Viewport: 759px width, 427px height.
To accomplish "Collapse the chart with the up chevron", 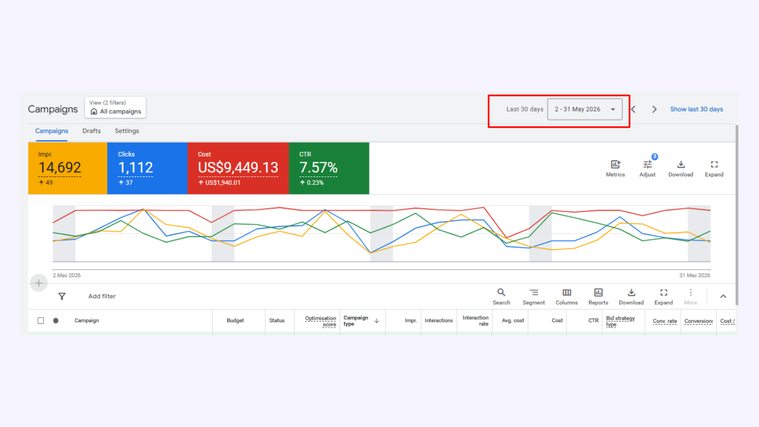I will (723, 296).
